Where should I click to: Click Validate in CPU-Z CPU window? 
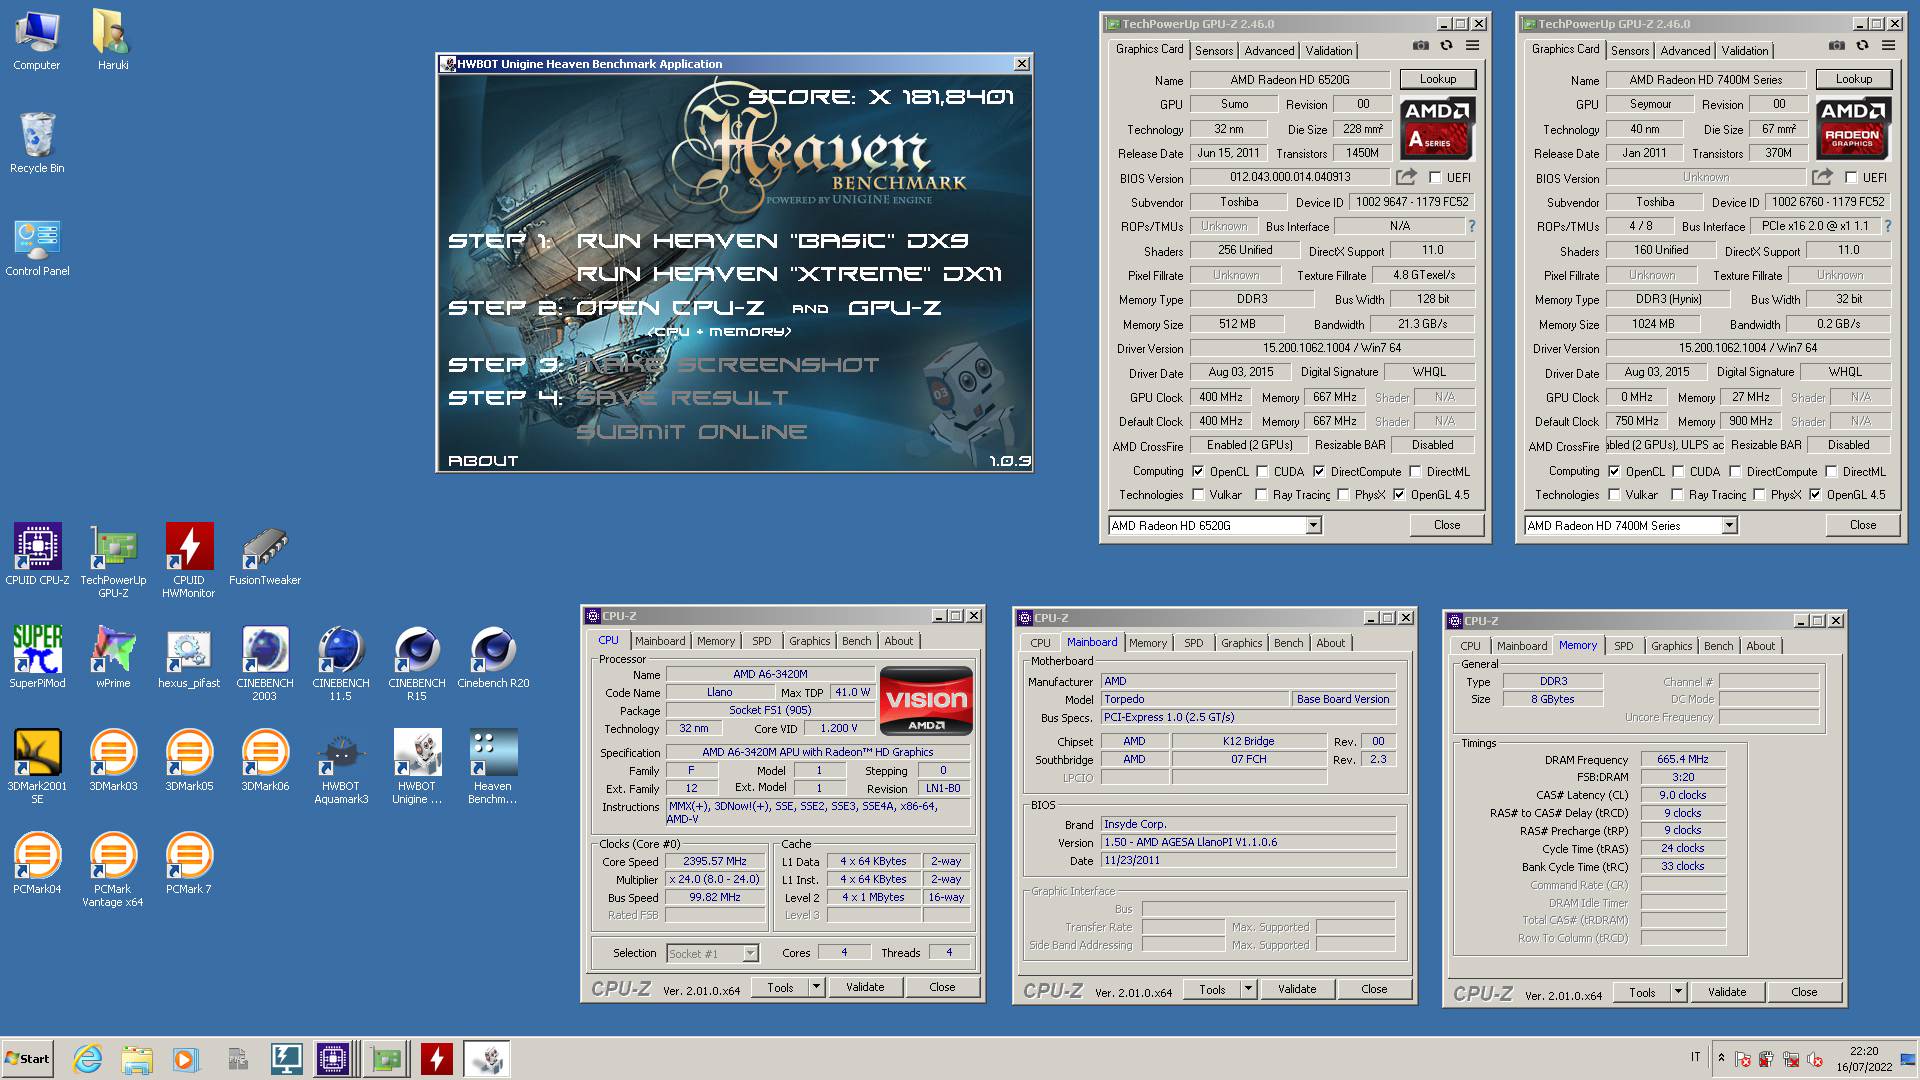(x=865, y=988)
